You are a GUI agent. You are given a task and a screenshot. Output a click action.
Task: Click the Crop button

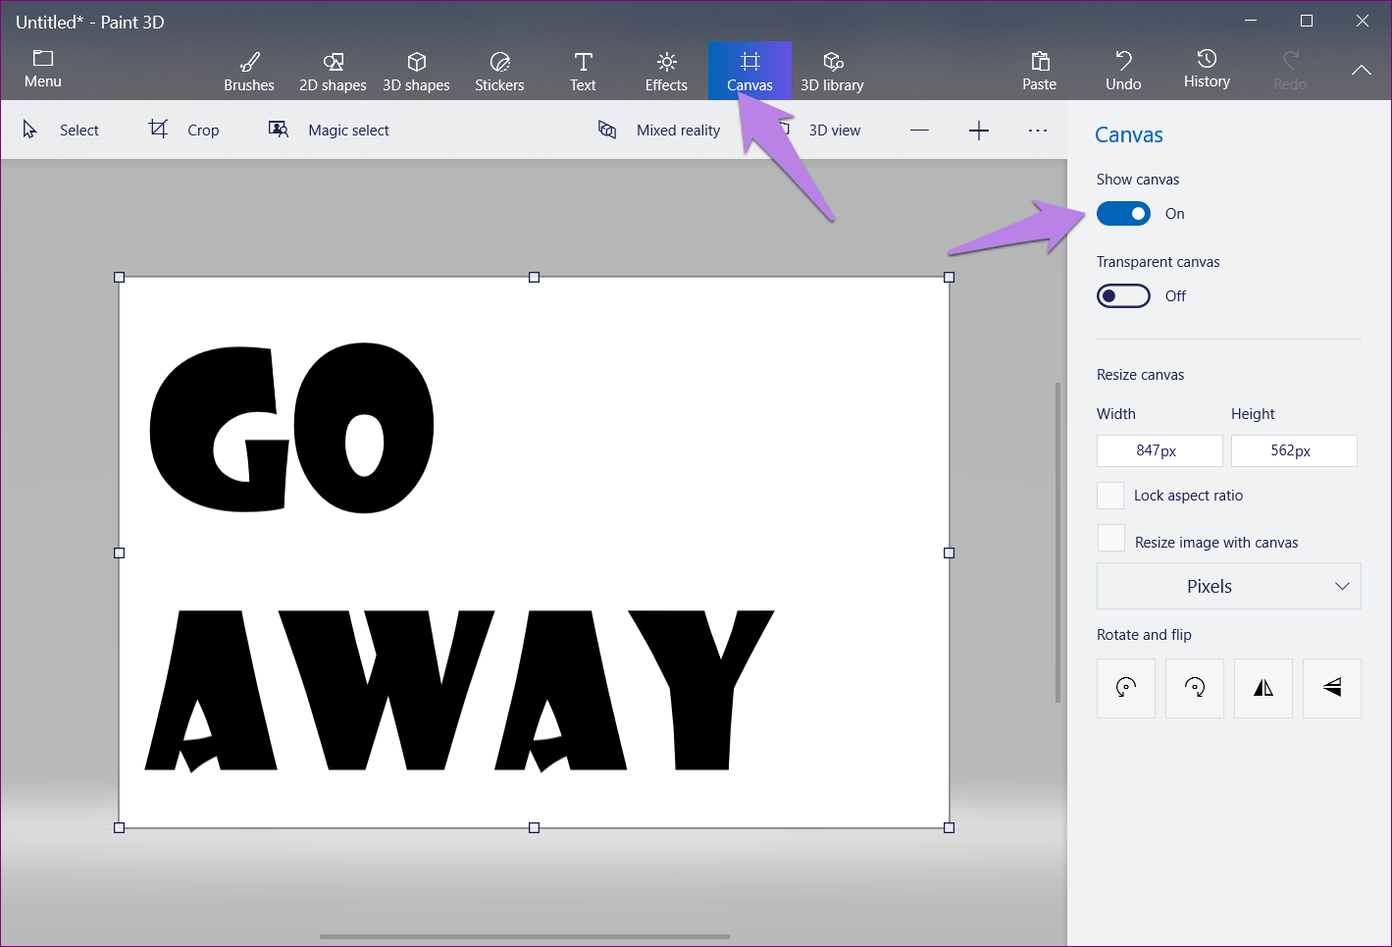184,130
